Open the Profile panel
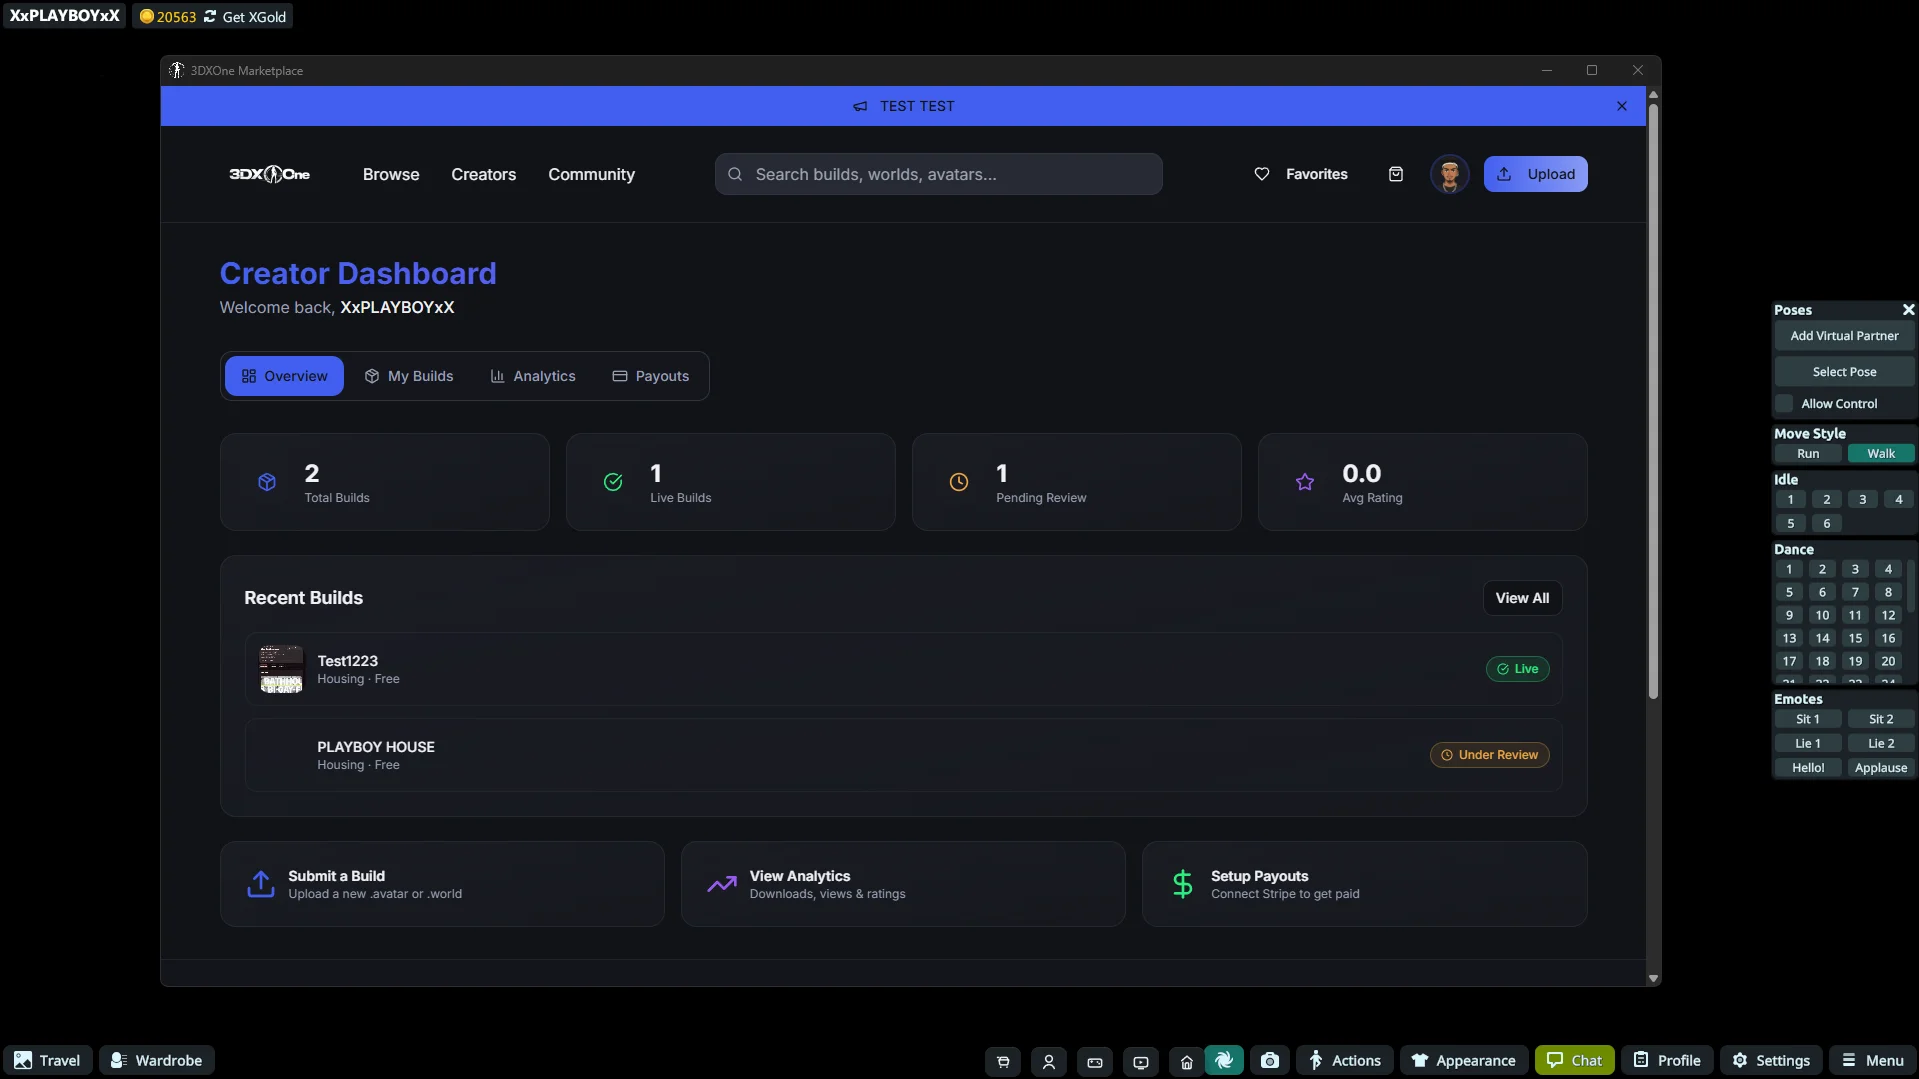This screenshot has height=1079, width=1919. [1667, 1060]
